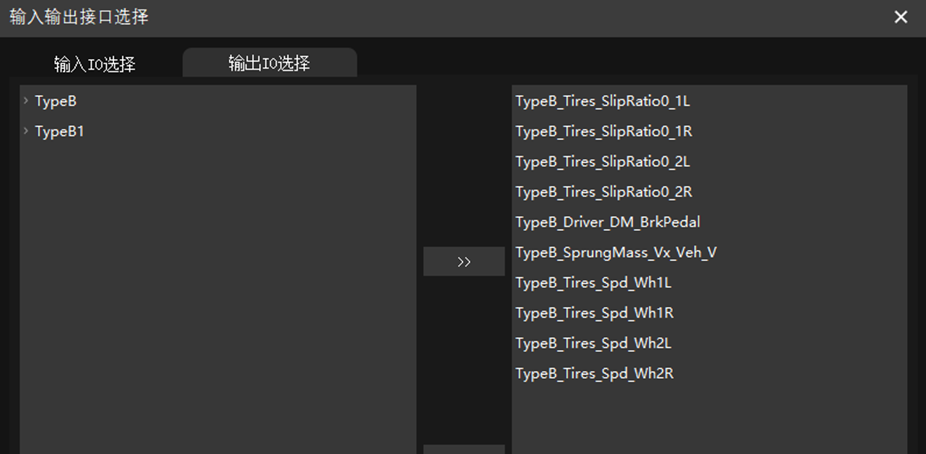Select TypeB_Tires_Spd_Wh1R signal
This screenshot has width=926, height=454.
[x=594, y=313]
